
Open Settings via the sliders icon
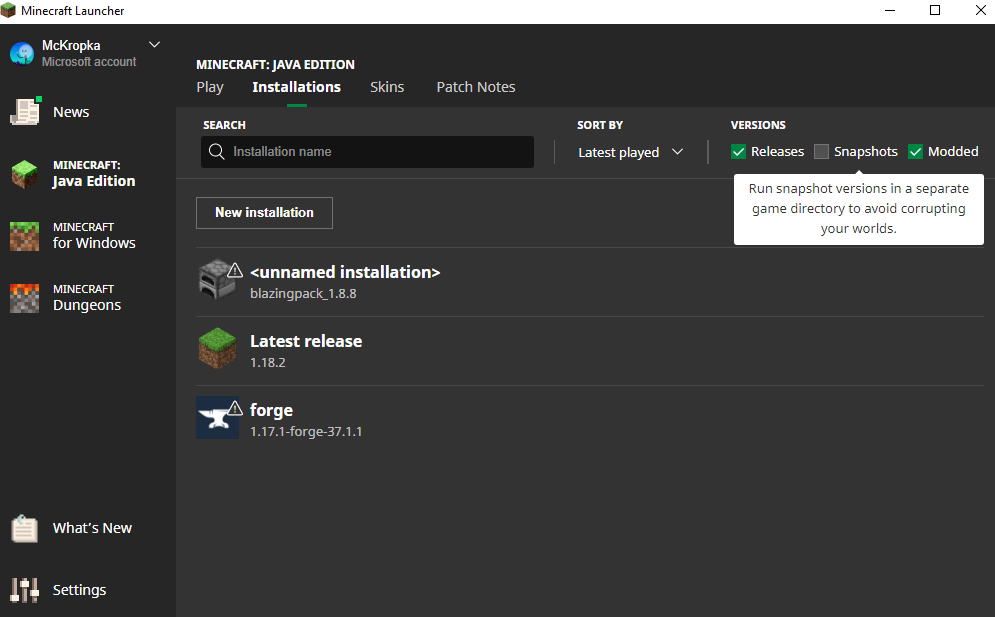click(x=24, y=590)
